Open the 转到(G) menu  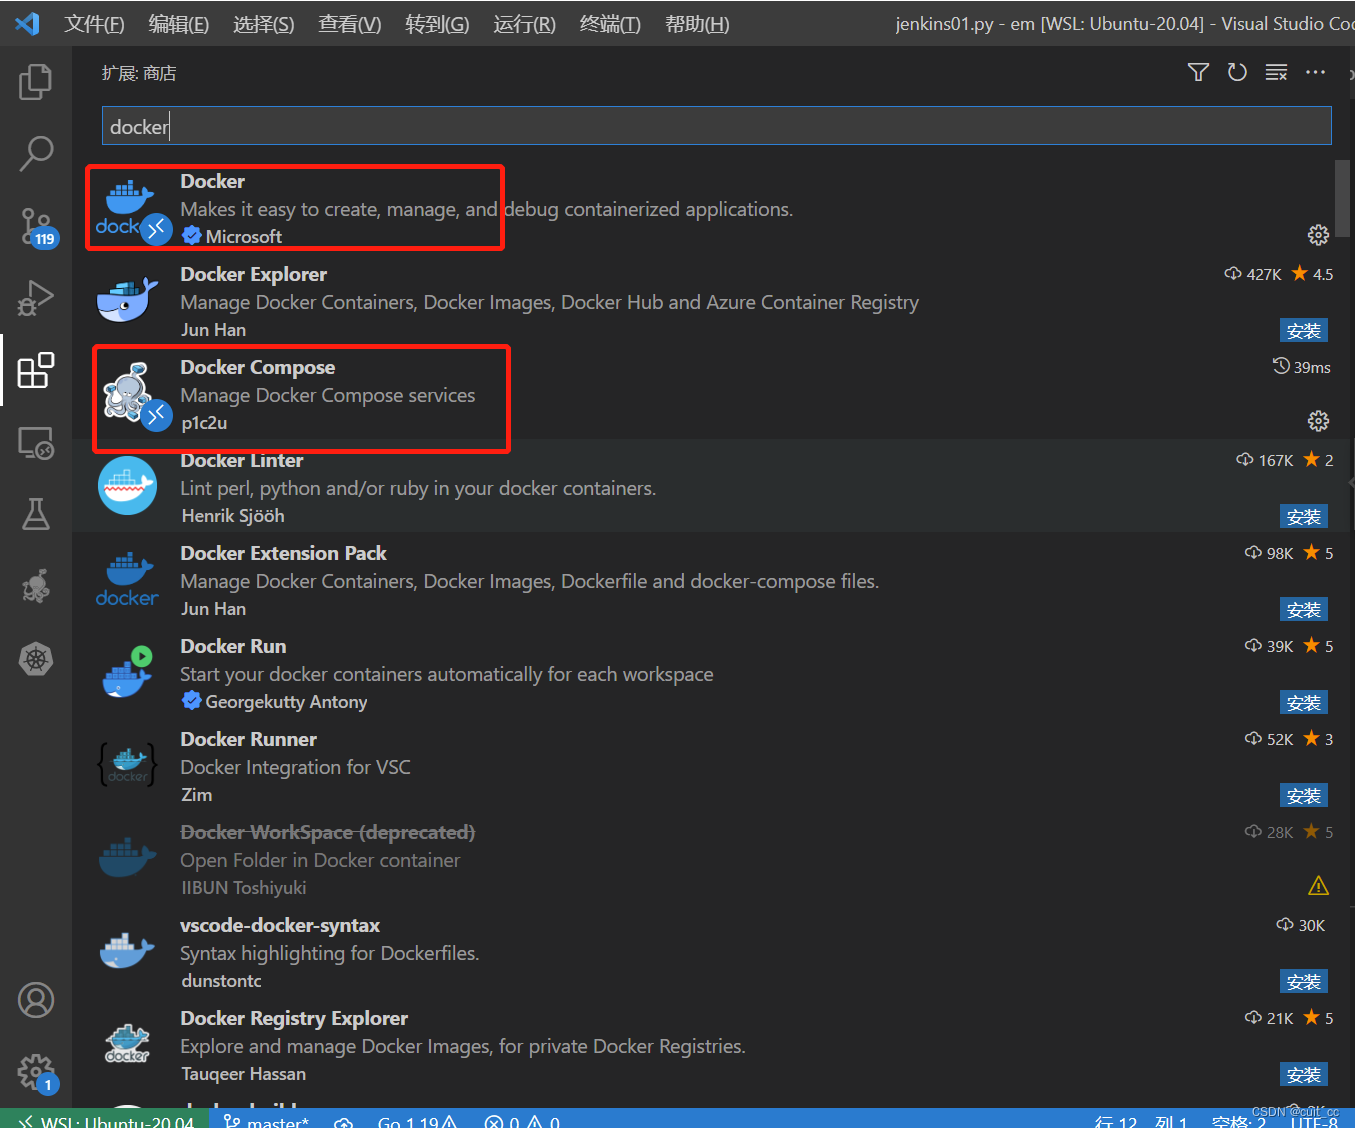coord(437,24)
